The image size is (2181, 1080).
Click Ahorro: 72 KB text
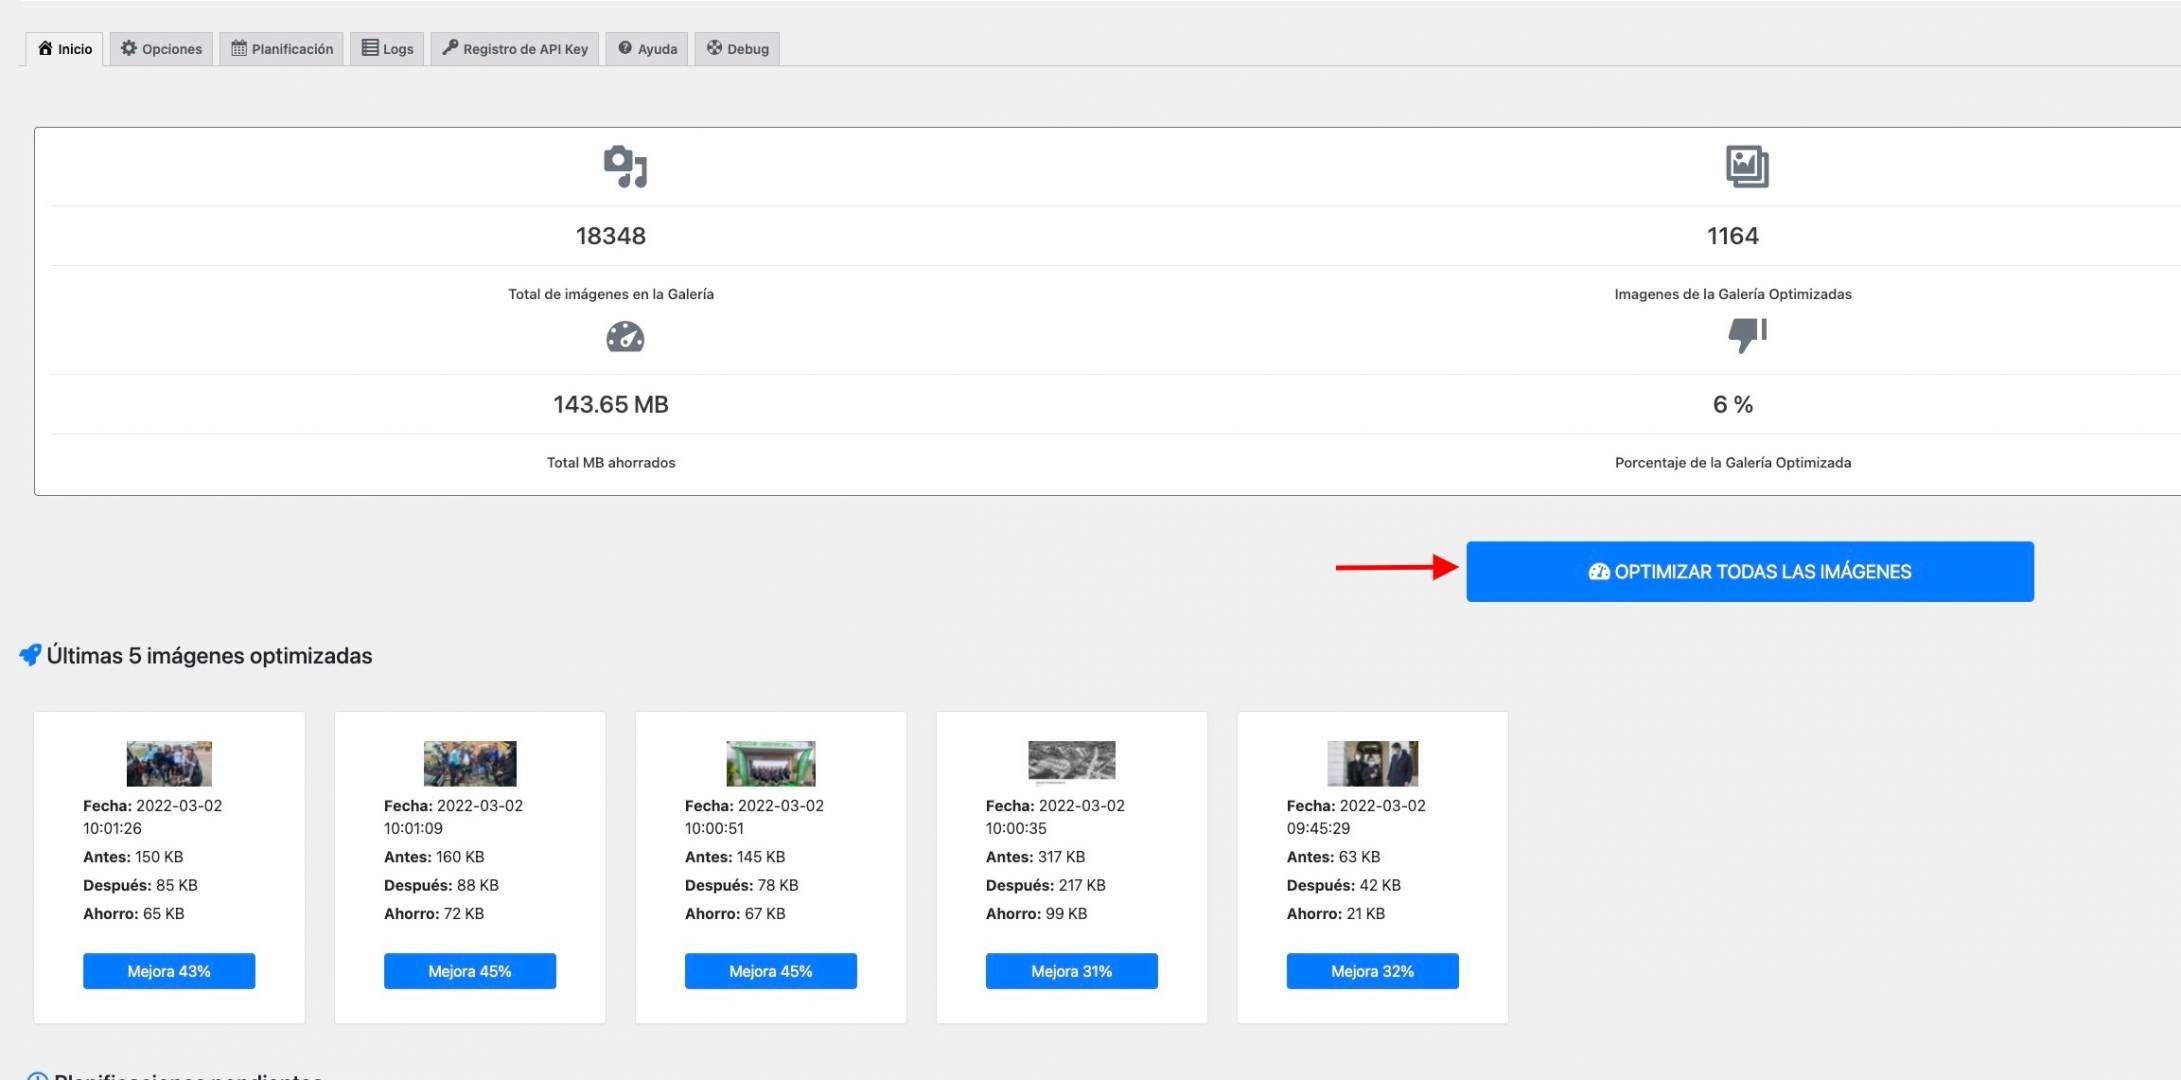(x=434, y=914)
